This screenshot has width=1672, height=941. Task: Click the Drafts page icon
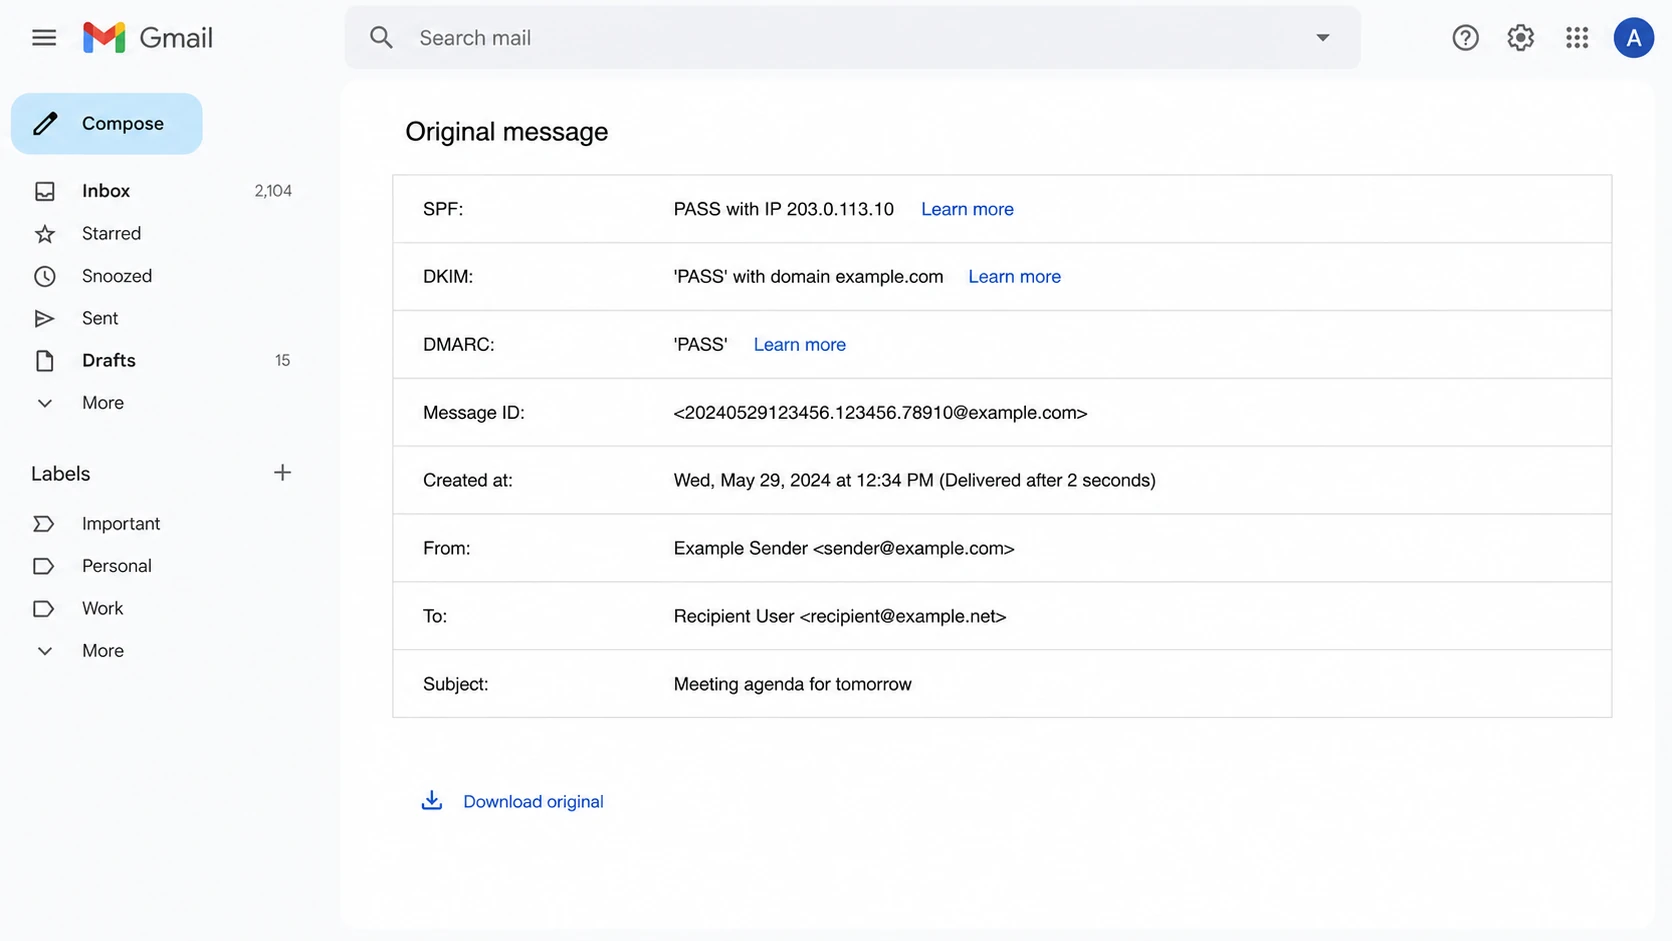click(44, 361)
